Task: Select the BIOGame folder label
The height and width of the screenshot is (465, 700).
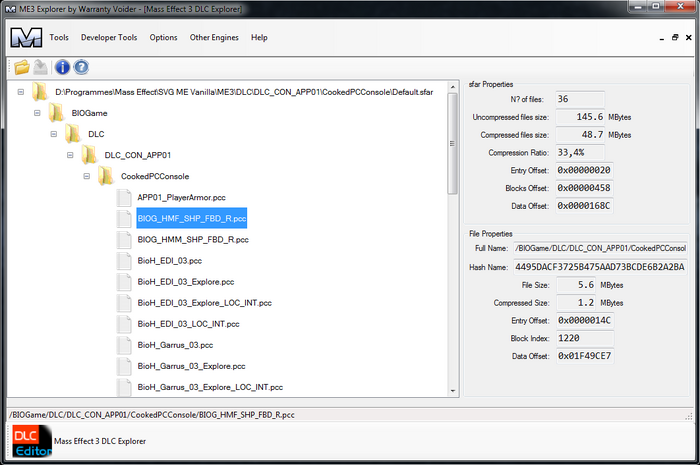Action: (x=89, y=113)
